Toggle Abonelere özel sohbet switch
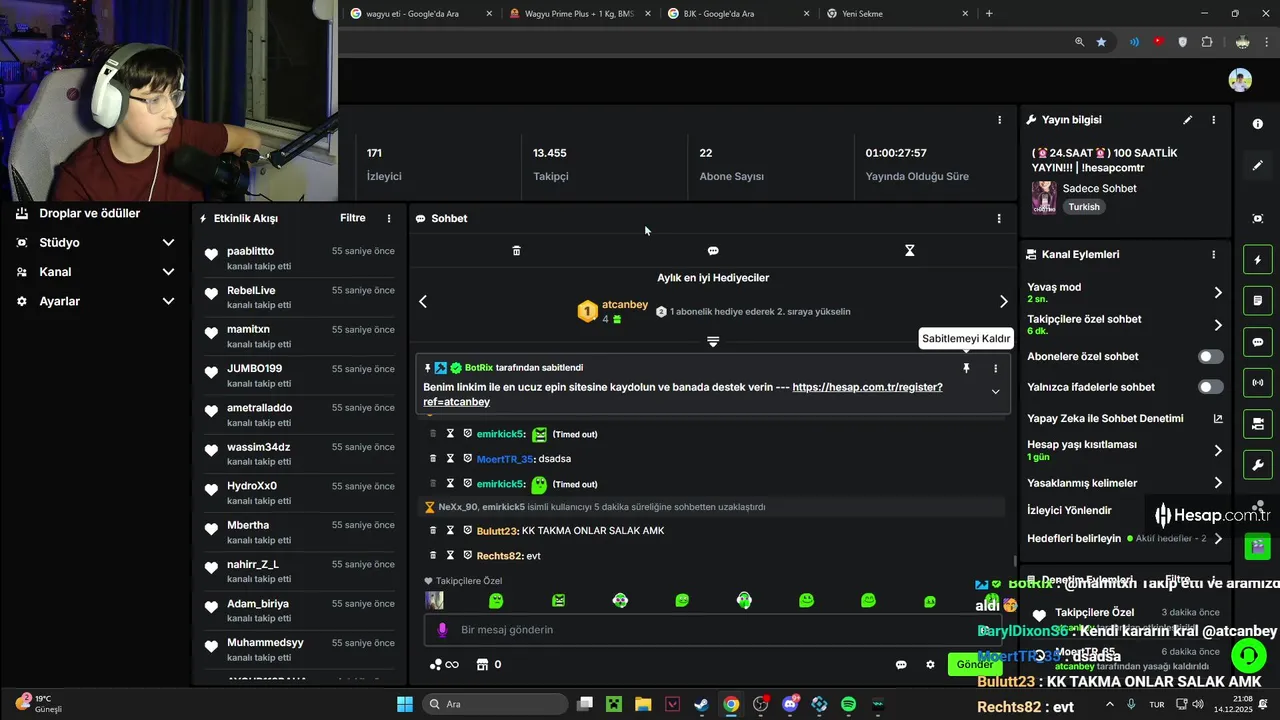Viewport: 1280px width, 720px height. click(x=1211, y=357)
